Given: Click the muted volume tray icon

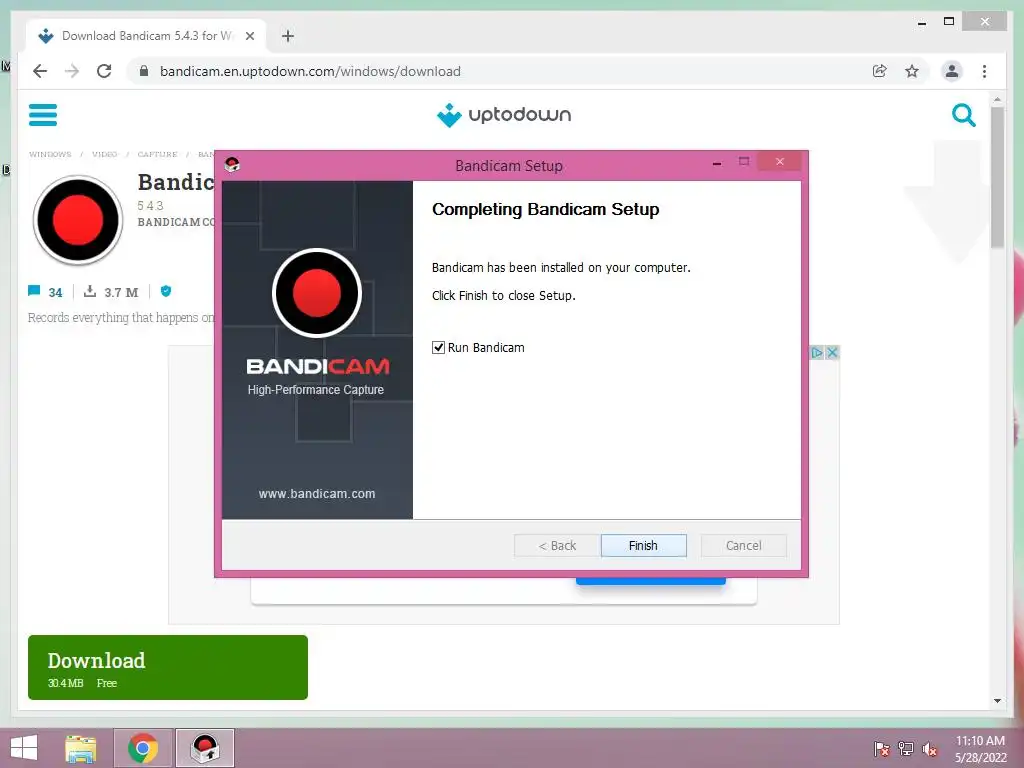Looking at the screenshot, I should click(930, 749).
